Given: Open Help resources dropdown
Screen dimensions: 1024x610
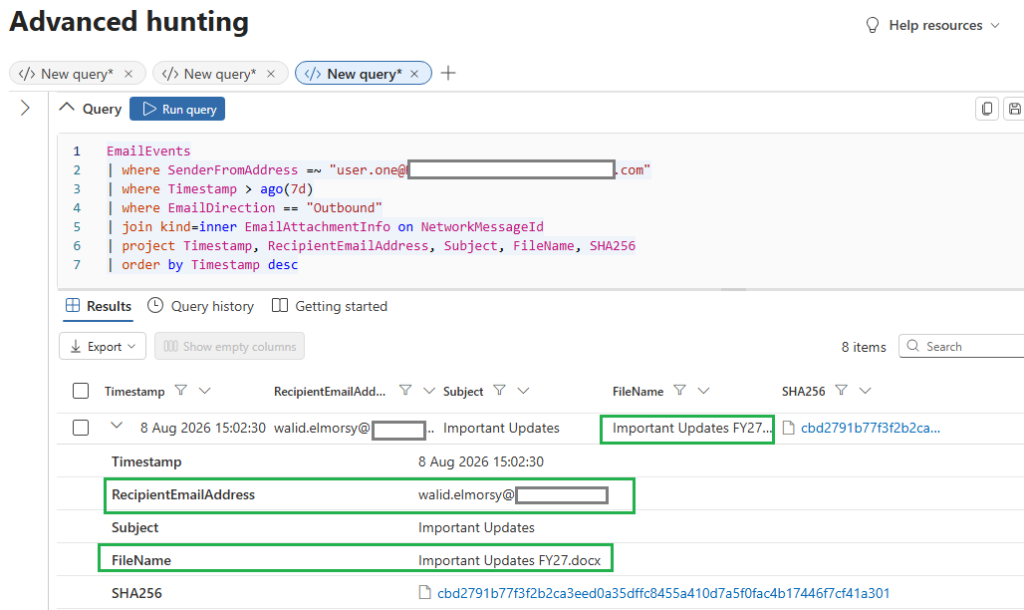Looking at the screenshot, I should (x=933, y=25).
